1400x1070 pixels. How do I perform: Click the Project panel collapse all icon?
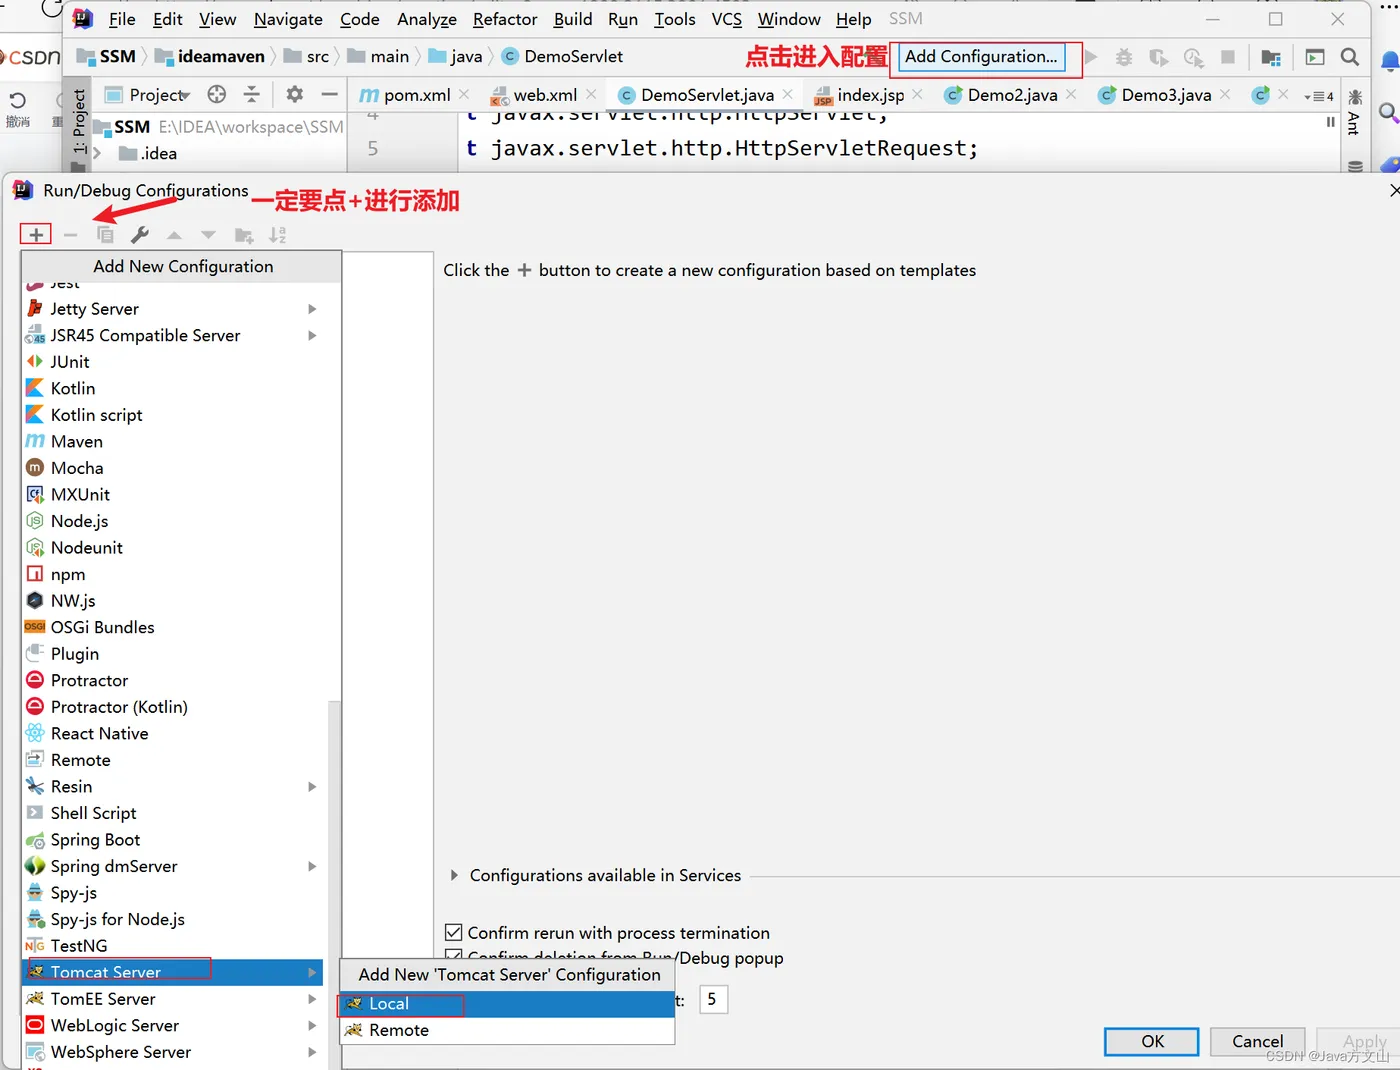point(252,94)
